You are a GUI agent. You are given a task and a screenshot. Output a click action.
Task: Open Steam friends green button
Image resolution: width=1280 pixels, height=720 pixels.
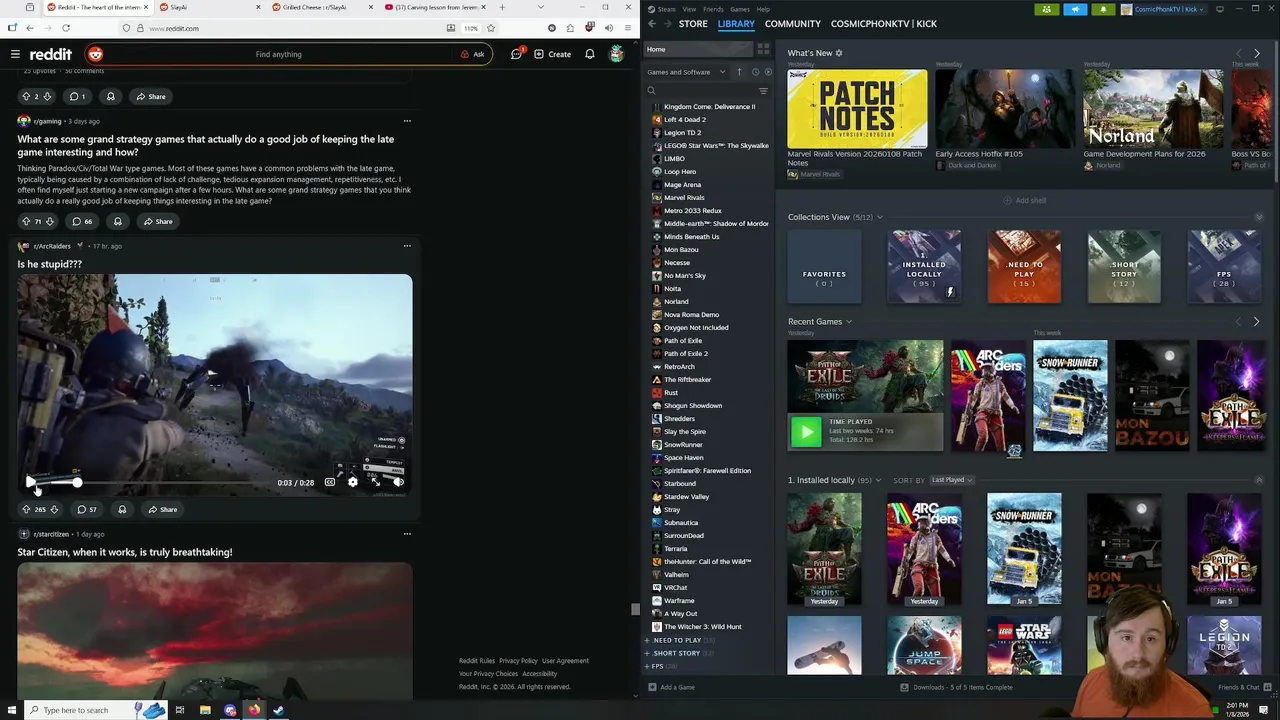tap(1047, 9)
